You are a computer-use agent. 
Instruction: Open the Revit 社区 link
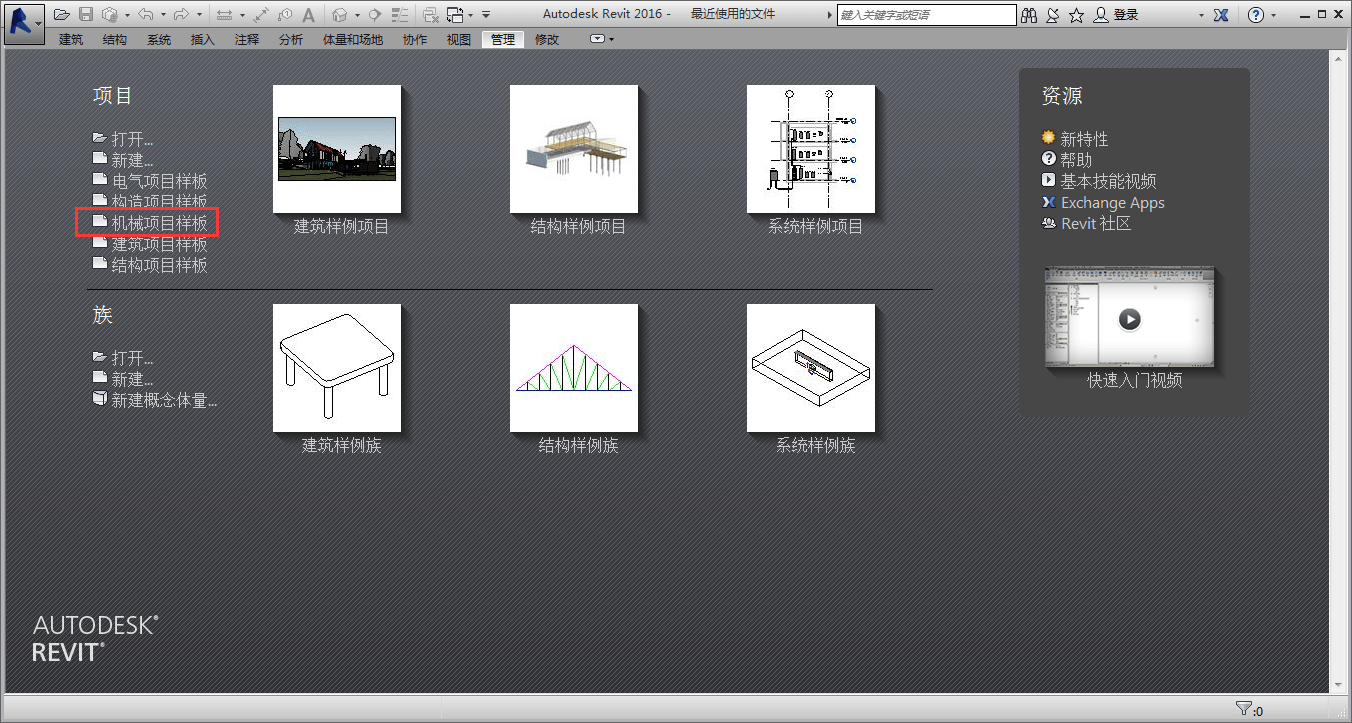(x=1096, y=223)
